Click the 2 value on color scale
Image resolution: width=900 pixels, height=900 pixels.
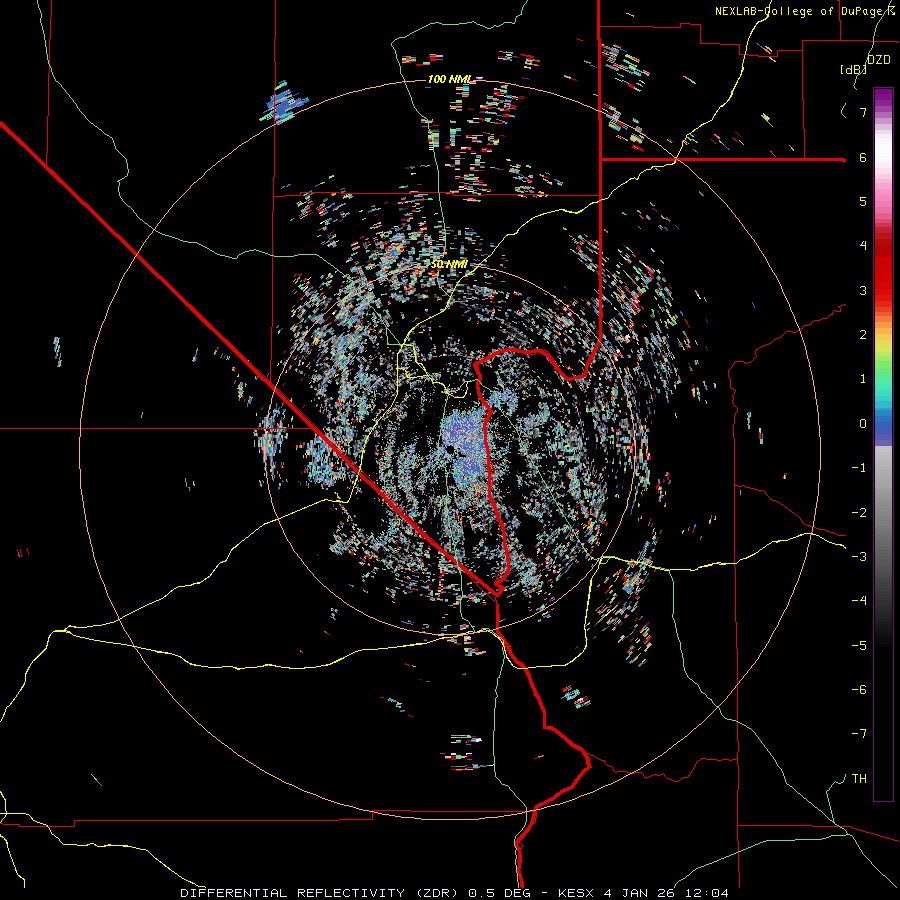tap(863, 335)
